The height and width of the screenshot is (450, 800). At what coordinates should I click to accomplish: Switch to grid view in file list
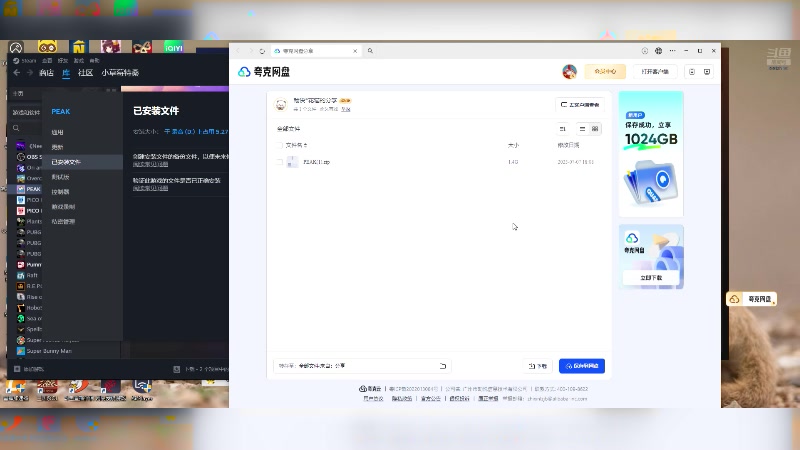[595, 129]
